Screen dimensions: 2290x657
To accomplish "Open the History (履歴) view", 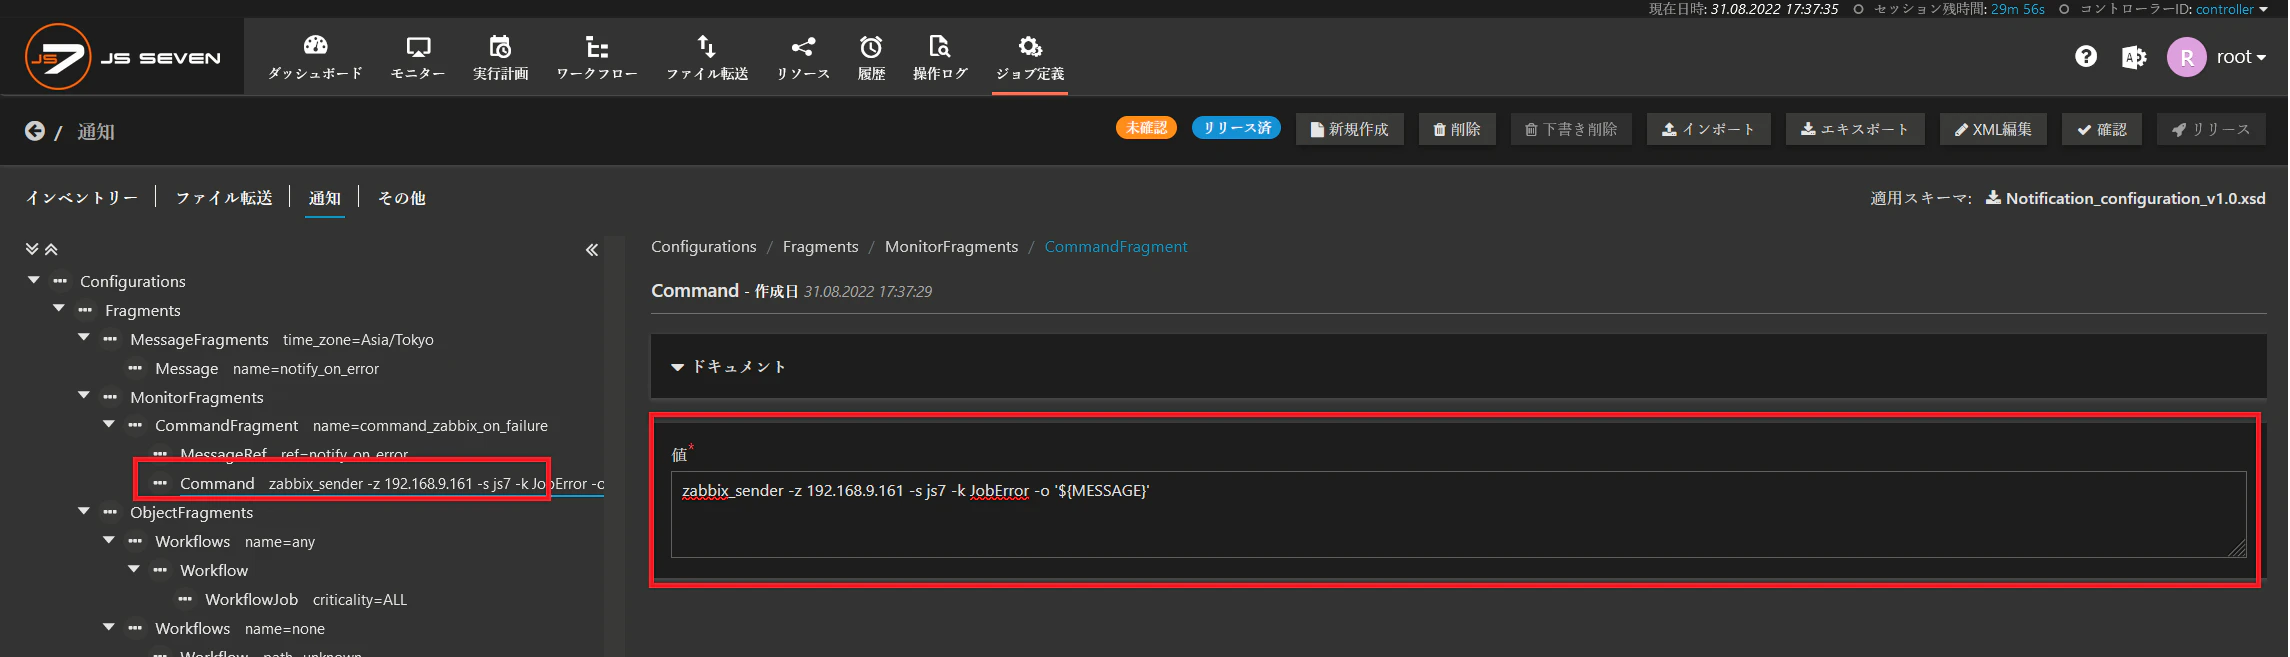I will coord(871,58).
